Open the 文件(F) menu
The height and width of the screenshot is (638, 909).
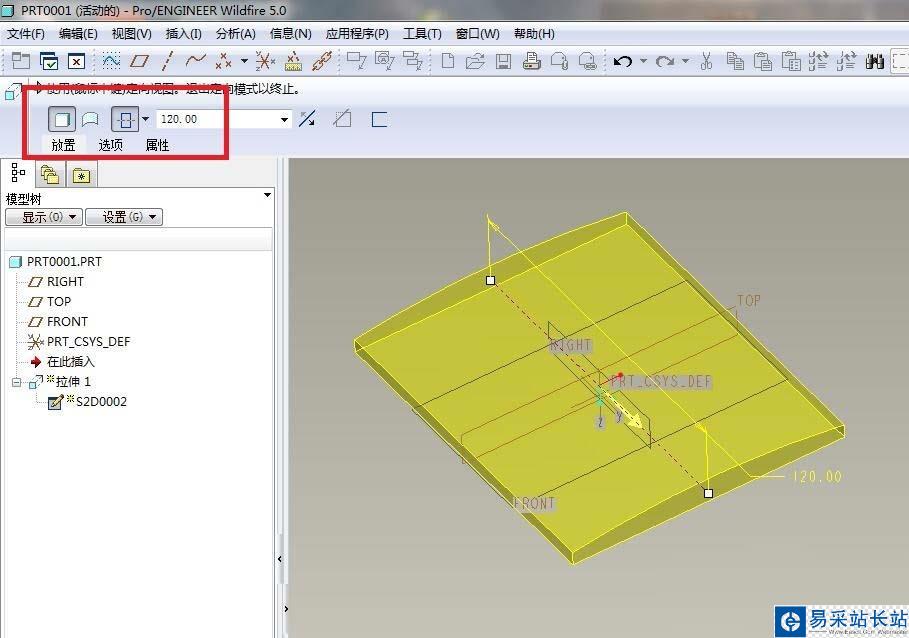(x=26, y=34)
